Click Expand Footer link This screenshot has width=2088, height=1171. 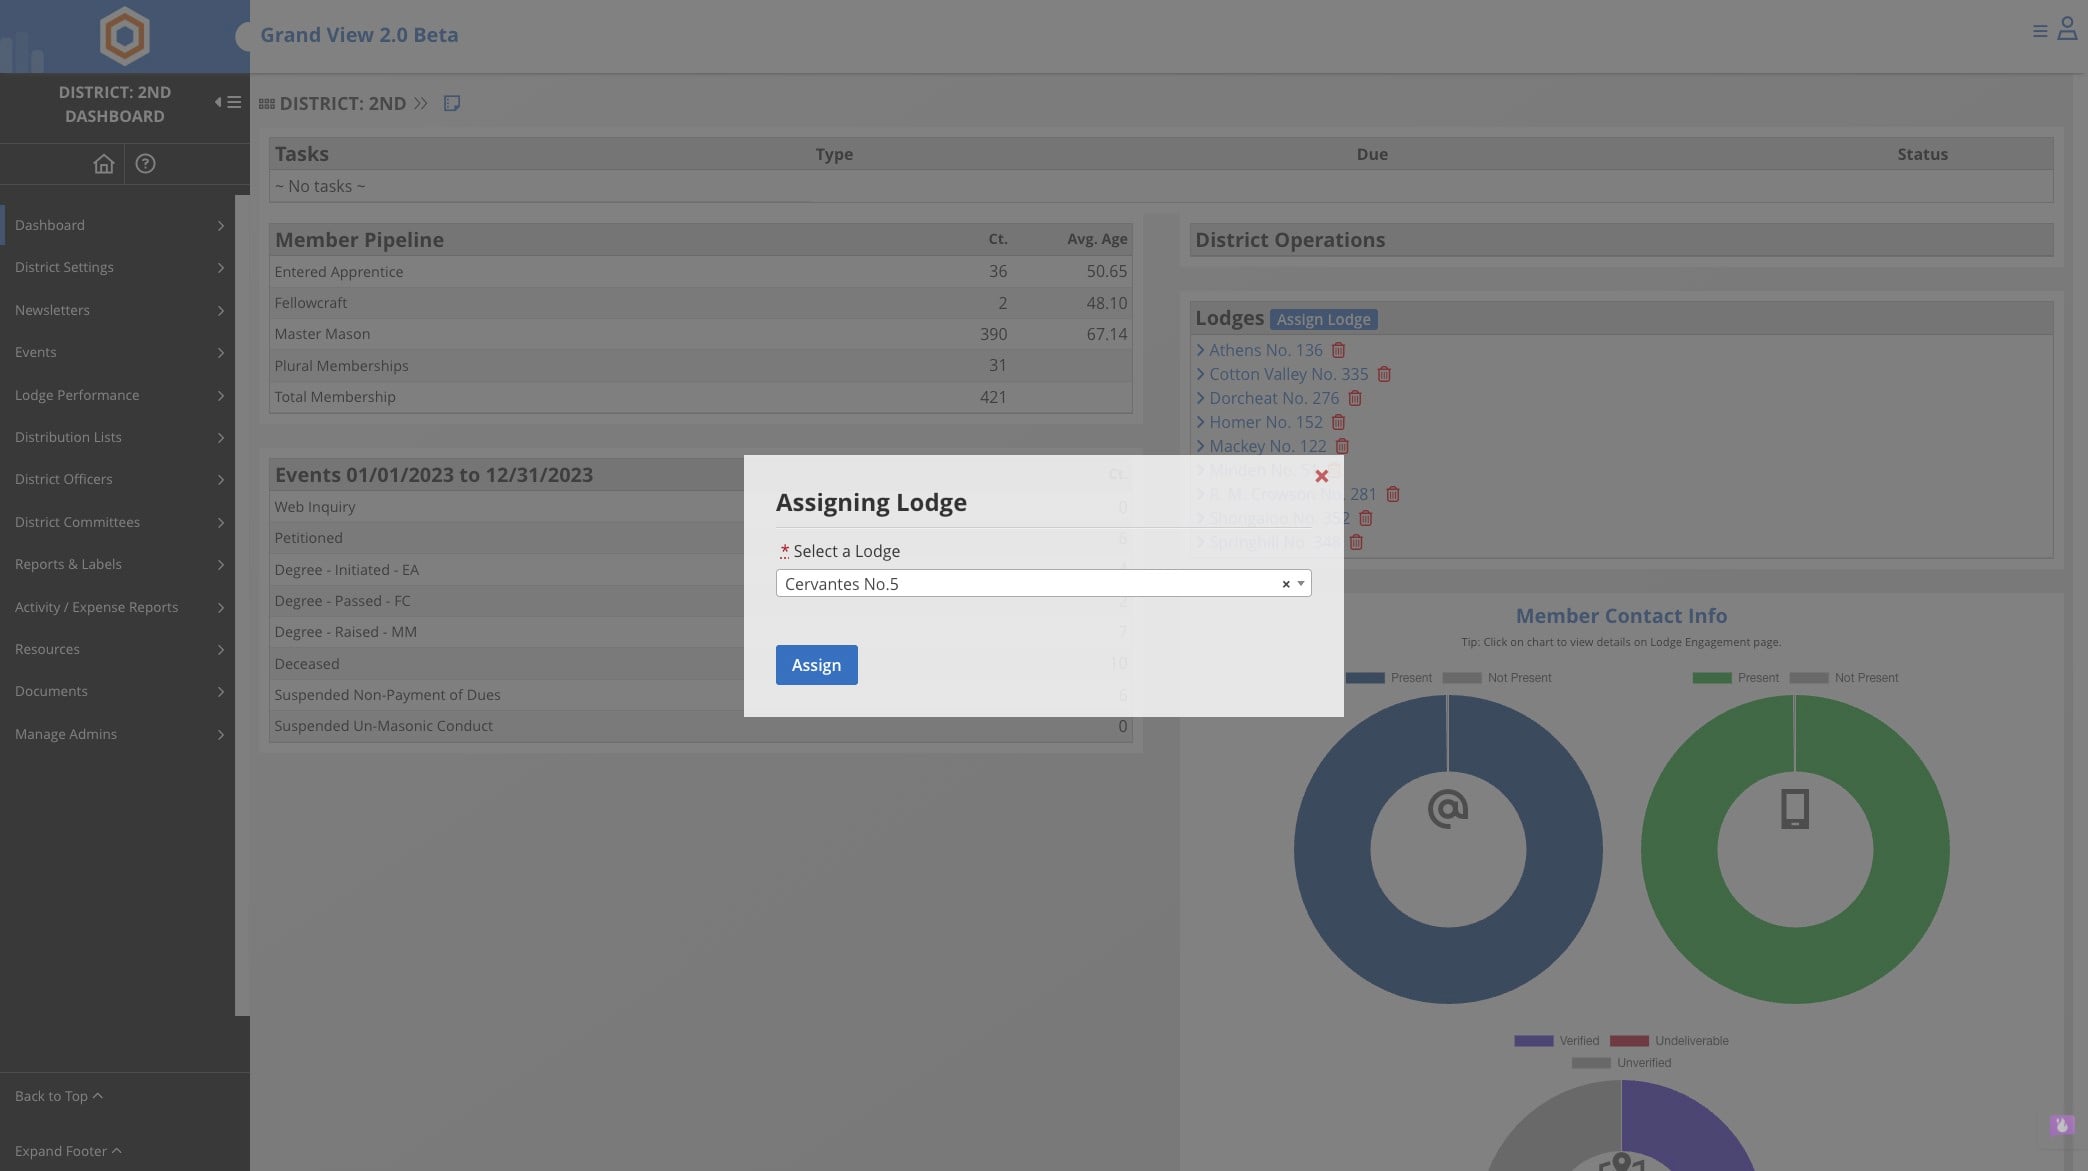click(68, 1151)
